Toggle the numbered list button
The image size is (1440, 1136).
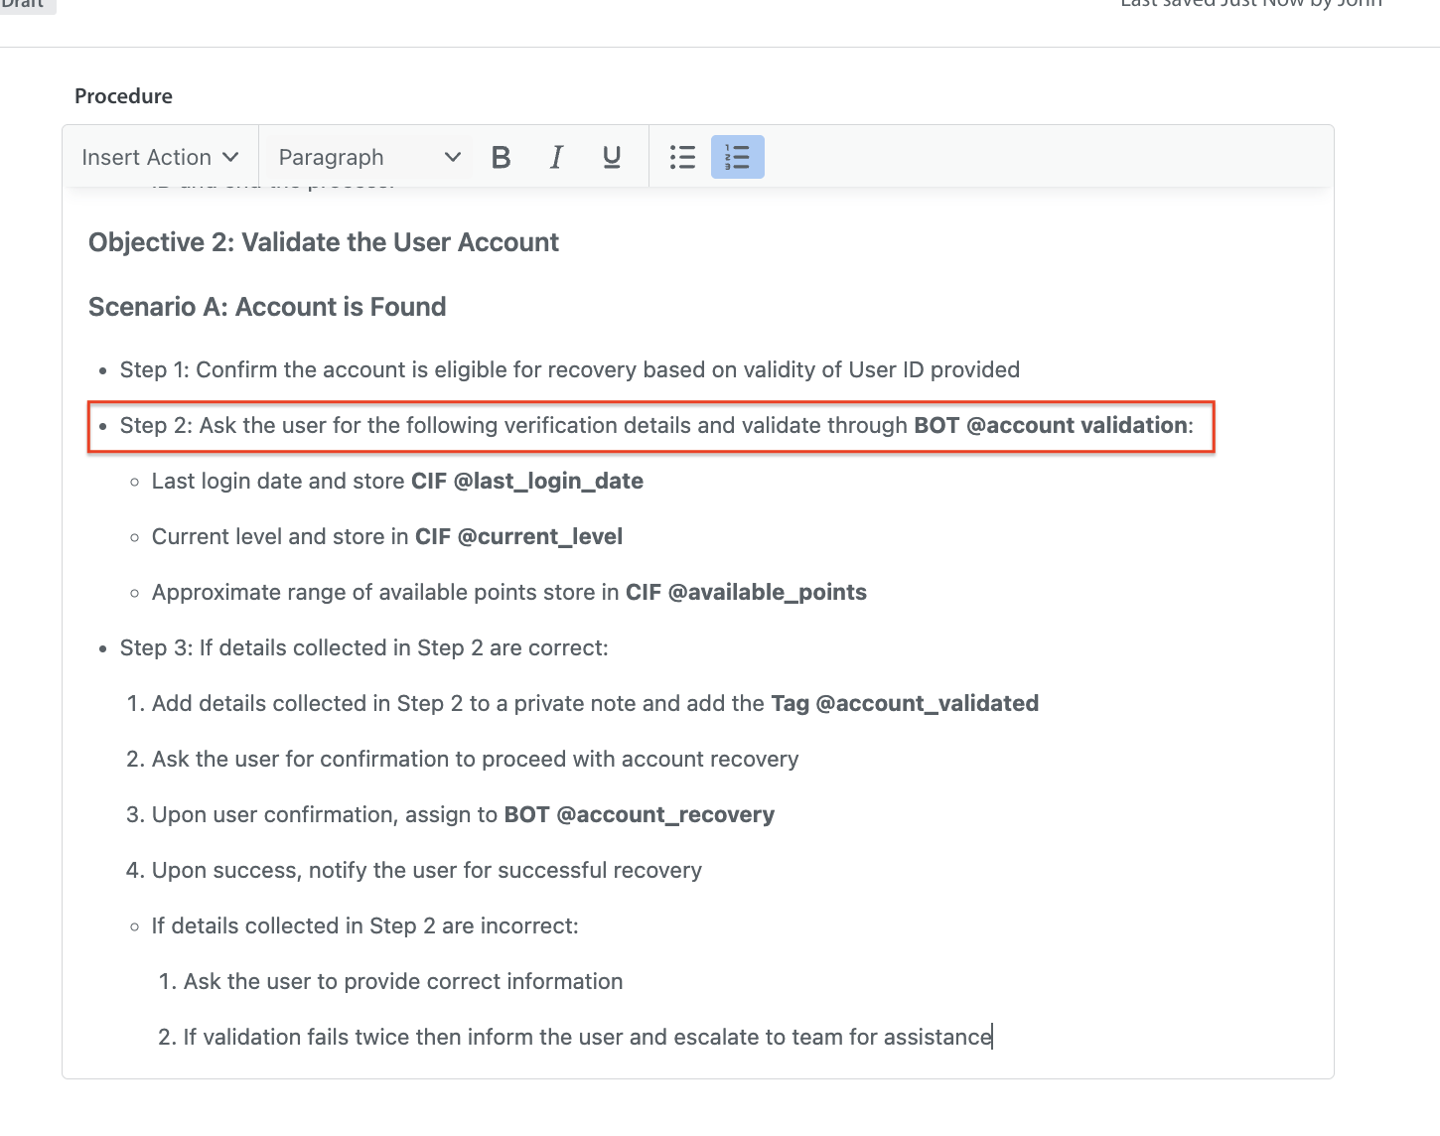click(x=737, y=157)
